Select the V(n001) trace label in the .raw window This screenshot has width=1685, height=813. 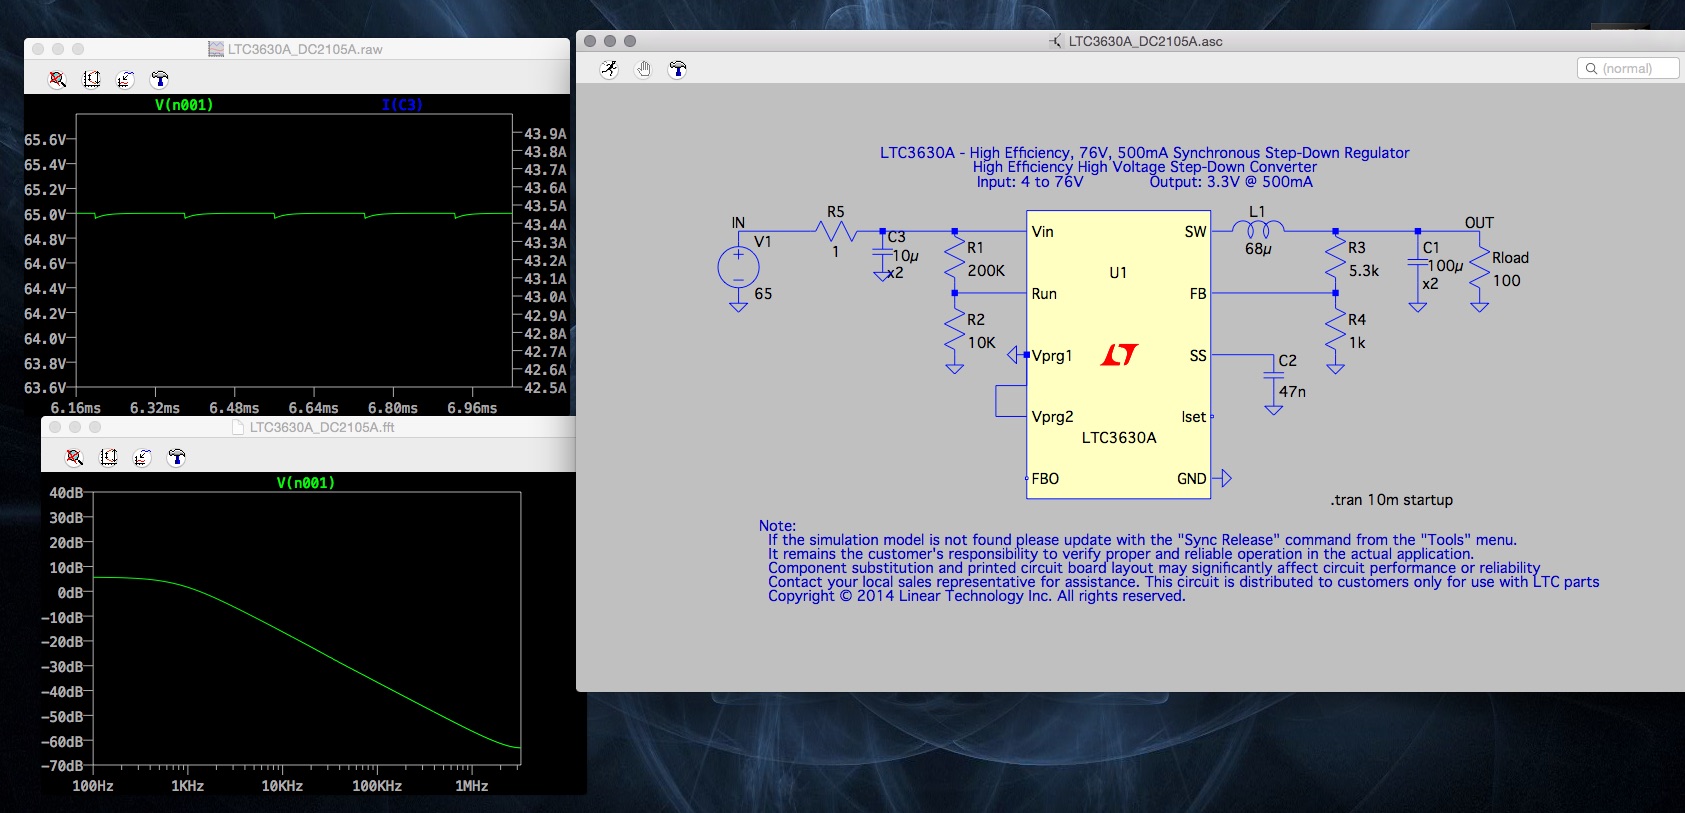184,104
